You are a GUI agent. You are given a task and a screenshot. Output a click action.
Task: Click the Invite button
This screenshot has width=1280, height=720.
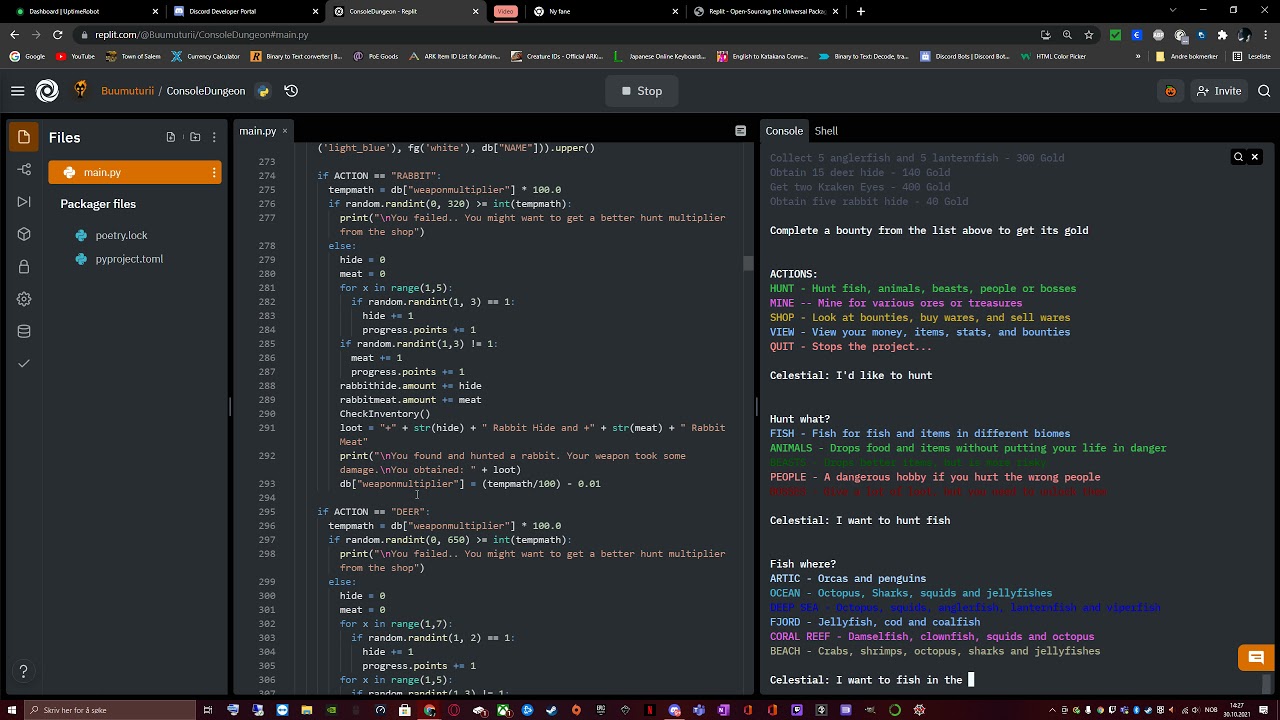point(1219,91)
